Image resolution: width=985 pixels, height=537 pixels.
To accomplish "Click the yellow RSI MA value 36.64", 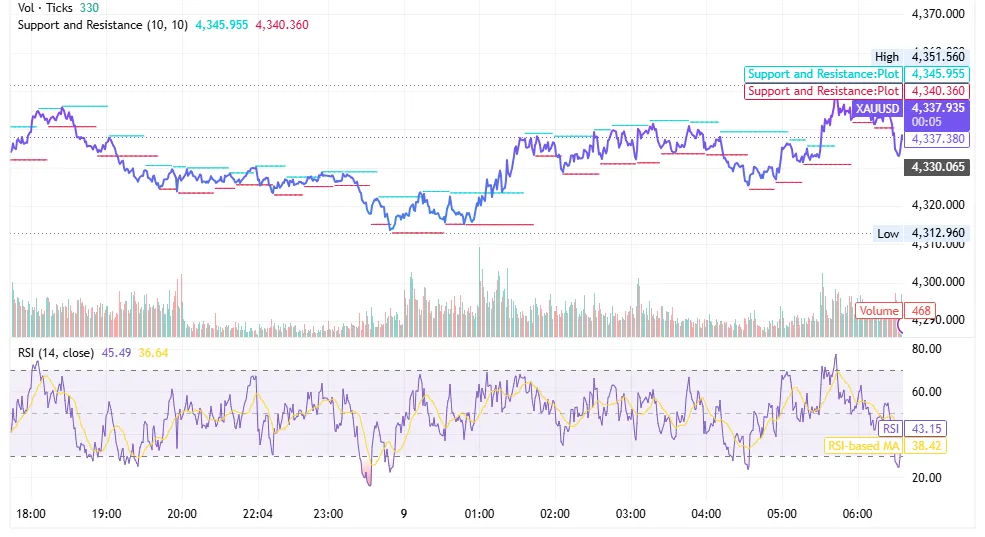I will point(153,353).
